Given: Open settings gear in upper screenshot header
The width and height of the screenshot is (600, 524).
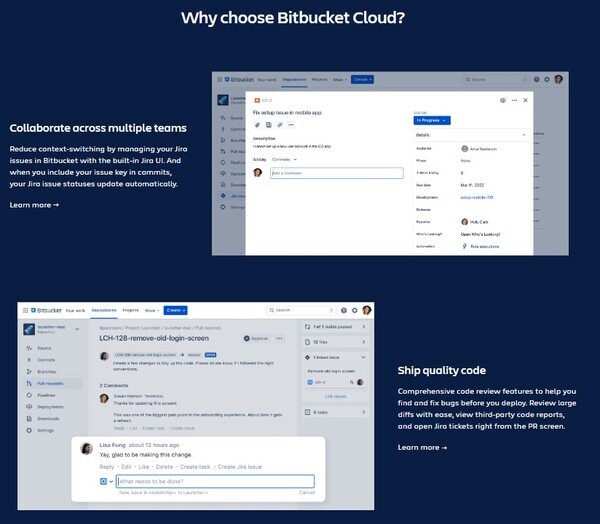Looking at the screenshot, I should coord(547,80).
